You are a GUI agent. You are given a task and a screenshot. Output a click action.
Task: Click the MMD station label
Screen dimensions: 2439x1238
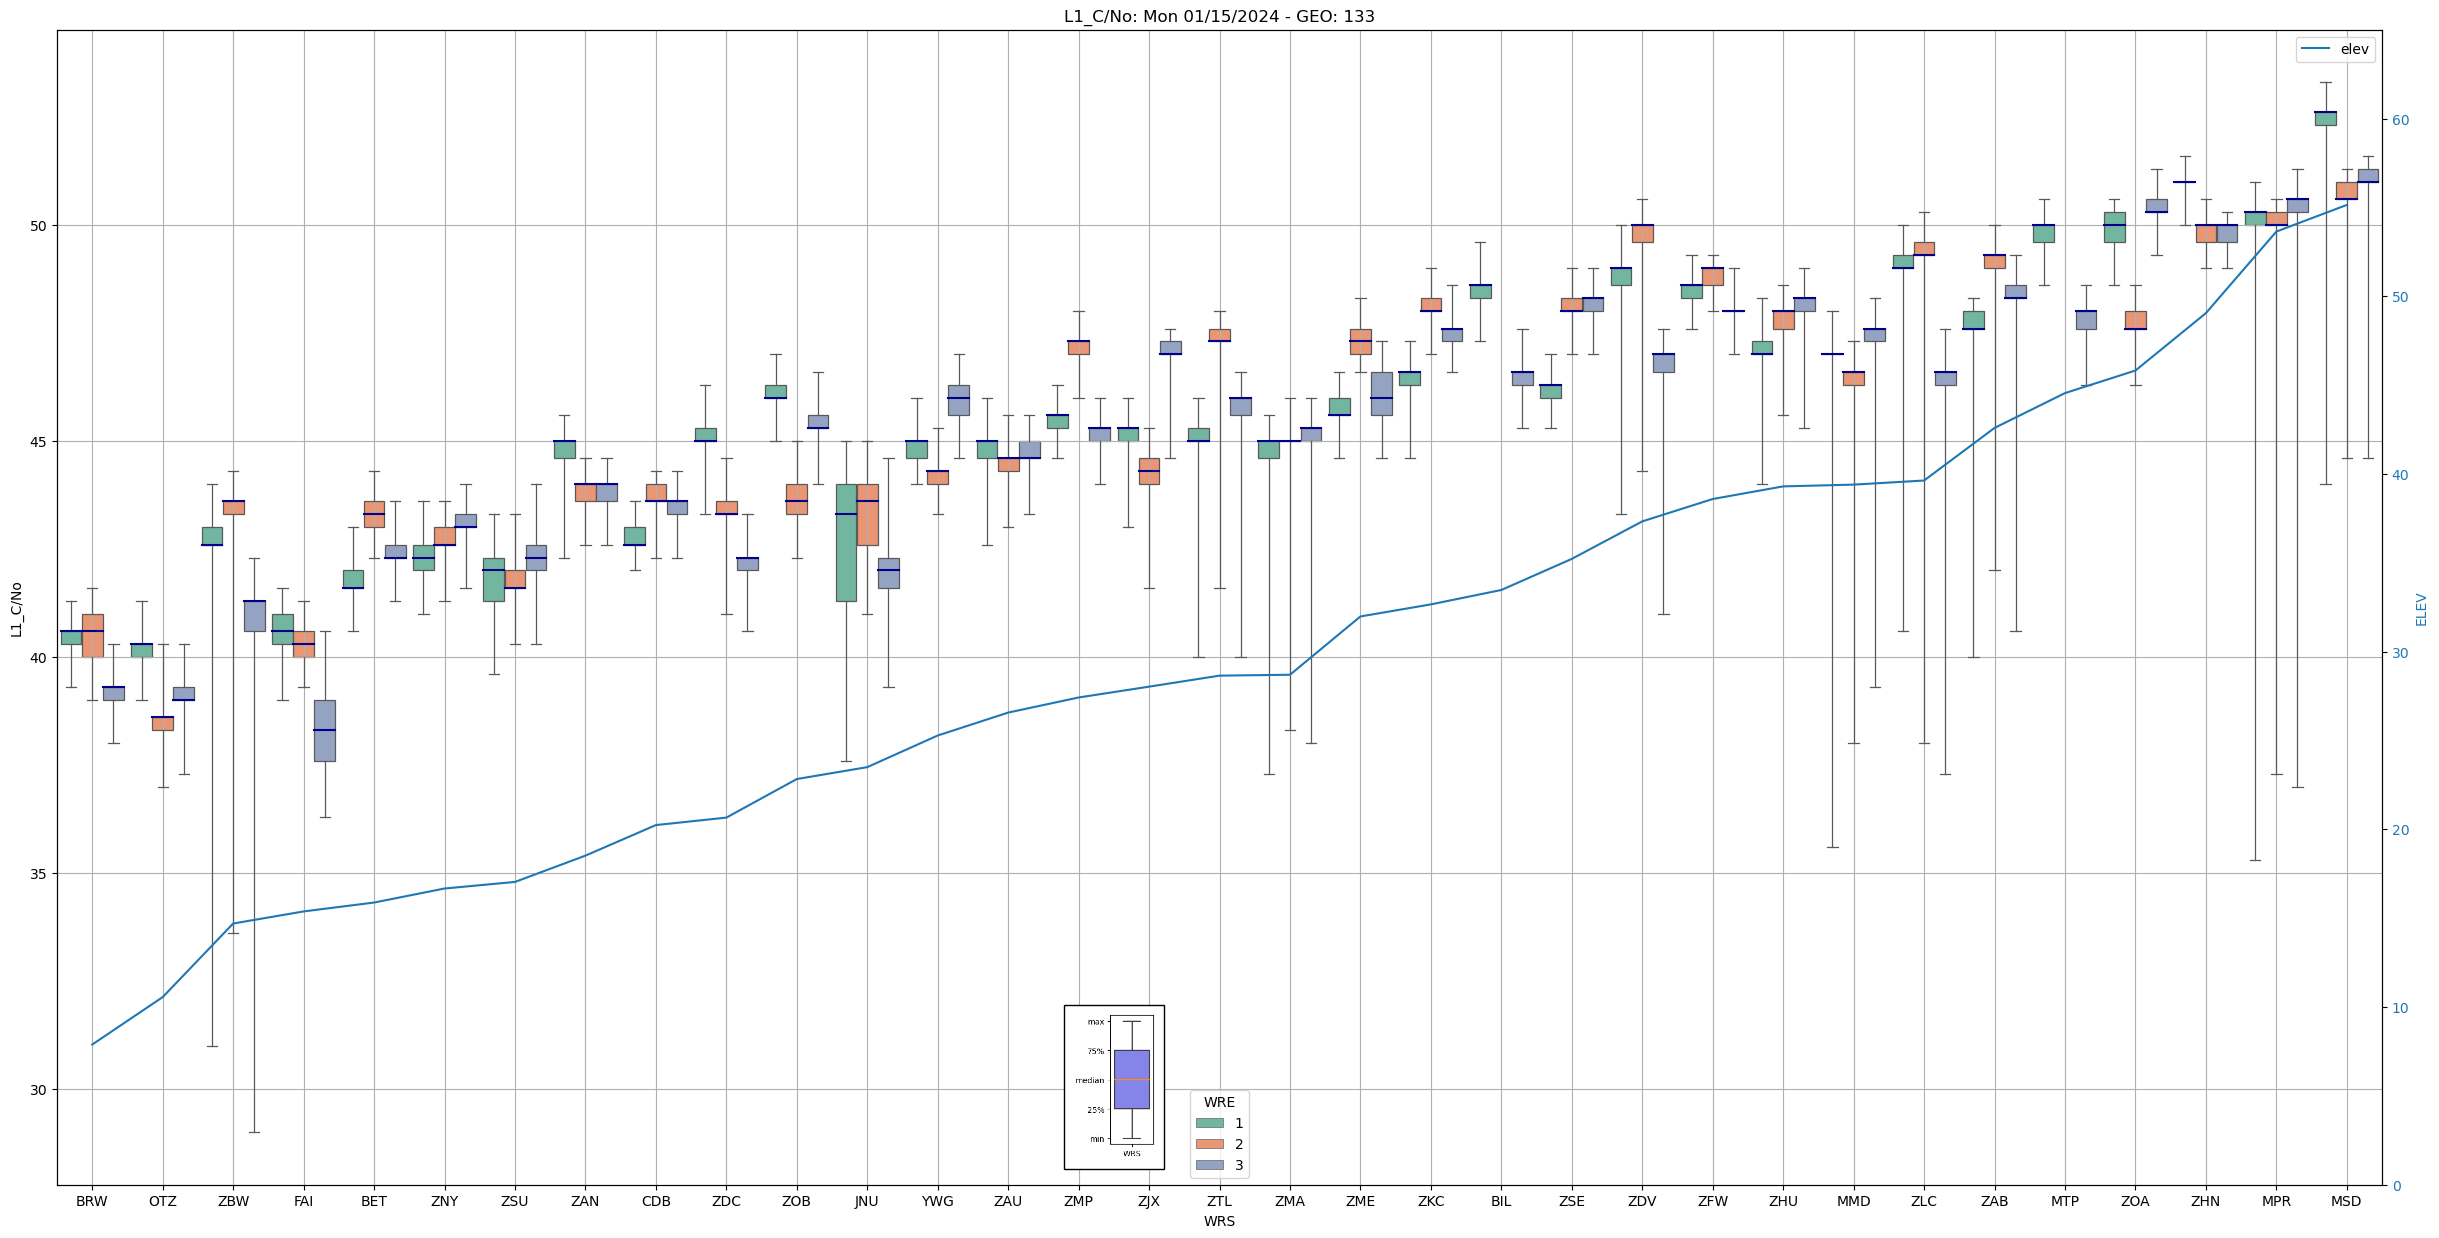coord(1854,1201)
